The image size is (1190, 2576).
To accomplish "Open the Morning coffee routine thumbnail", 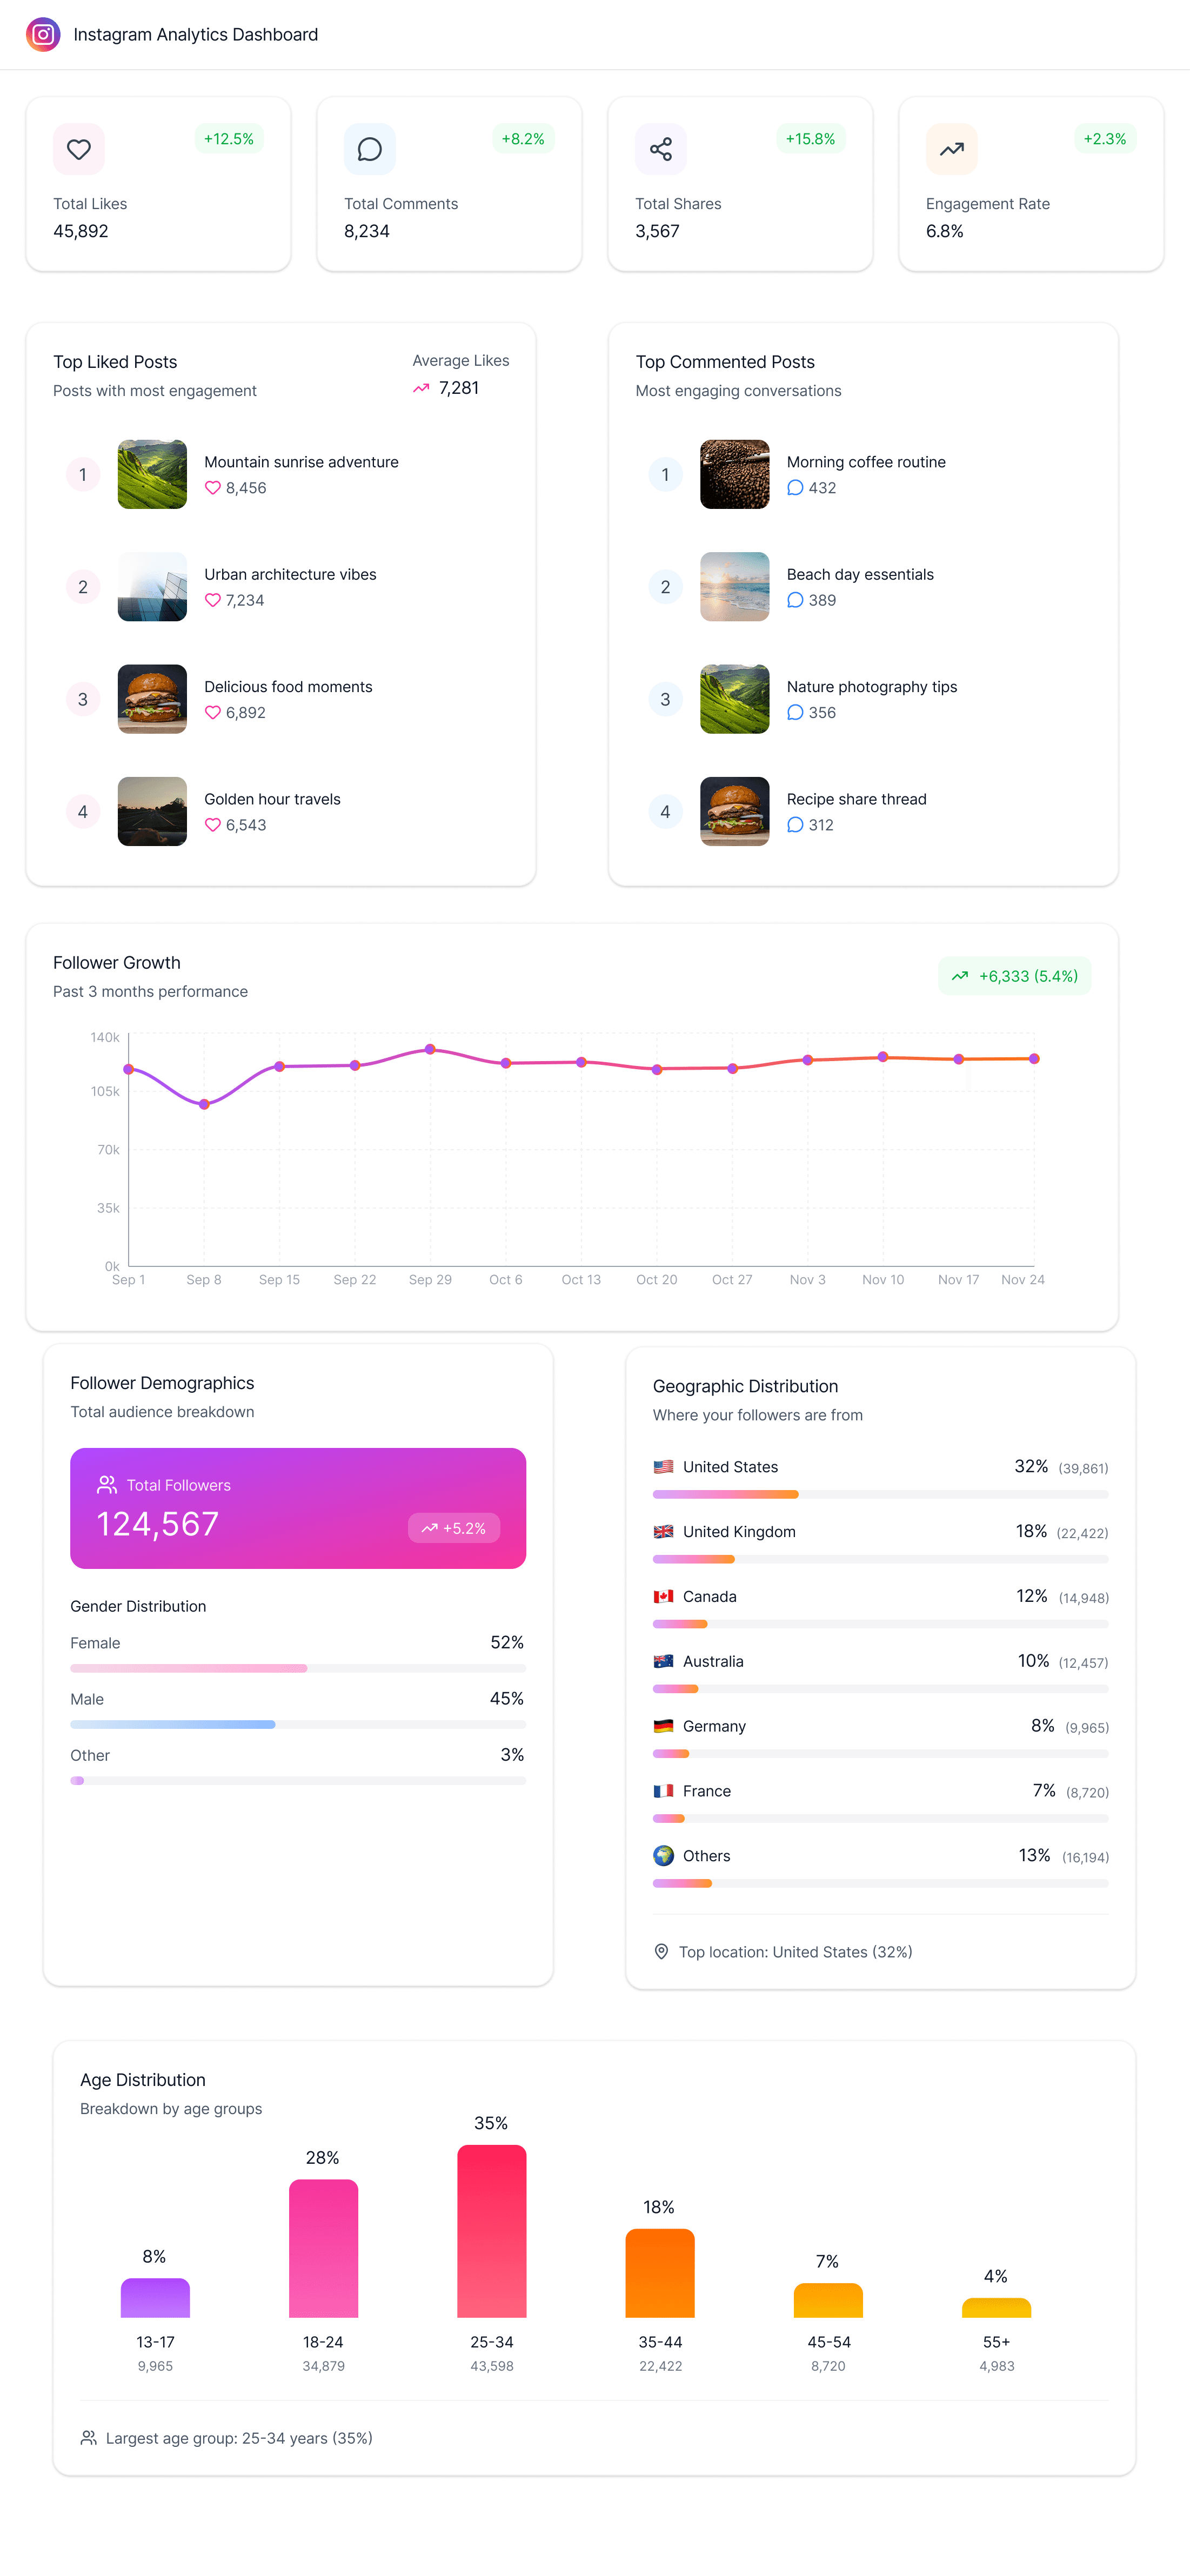I will (734, 474).
